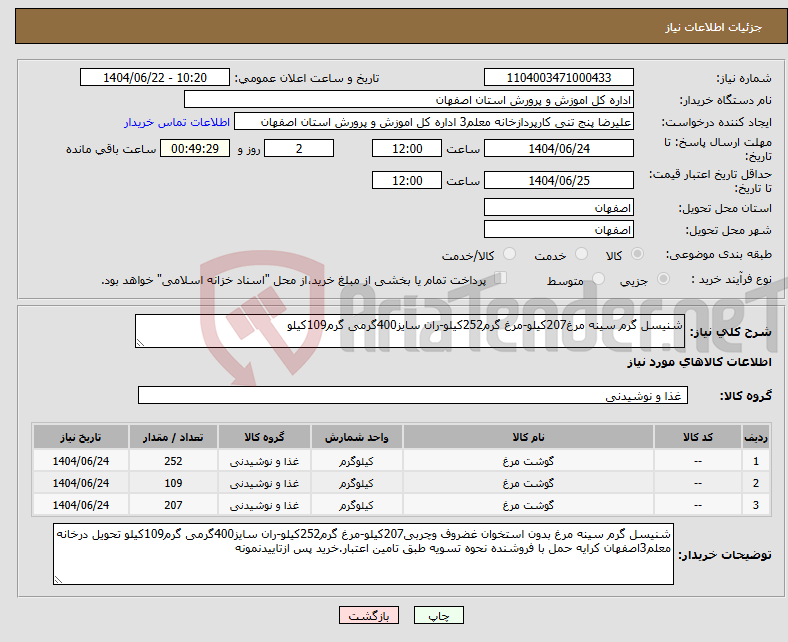Click گوشت مرغ name in row 1

click(x=528, y=461)
